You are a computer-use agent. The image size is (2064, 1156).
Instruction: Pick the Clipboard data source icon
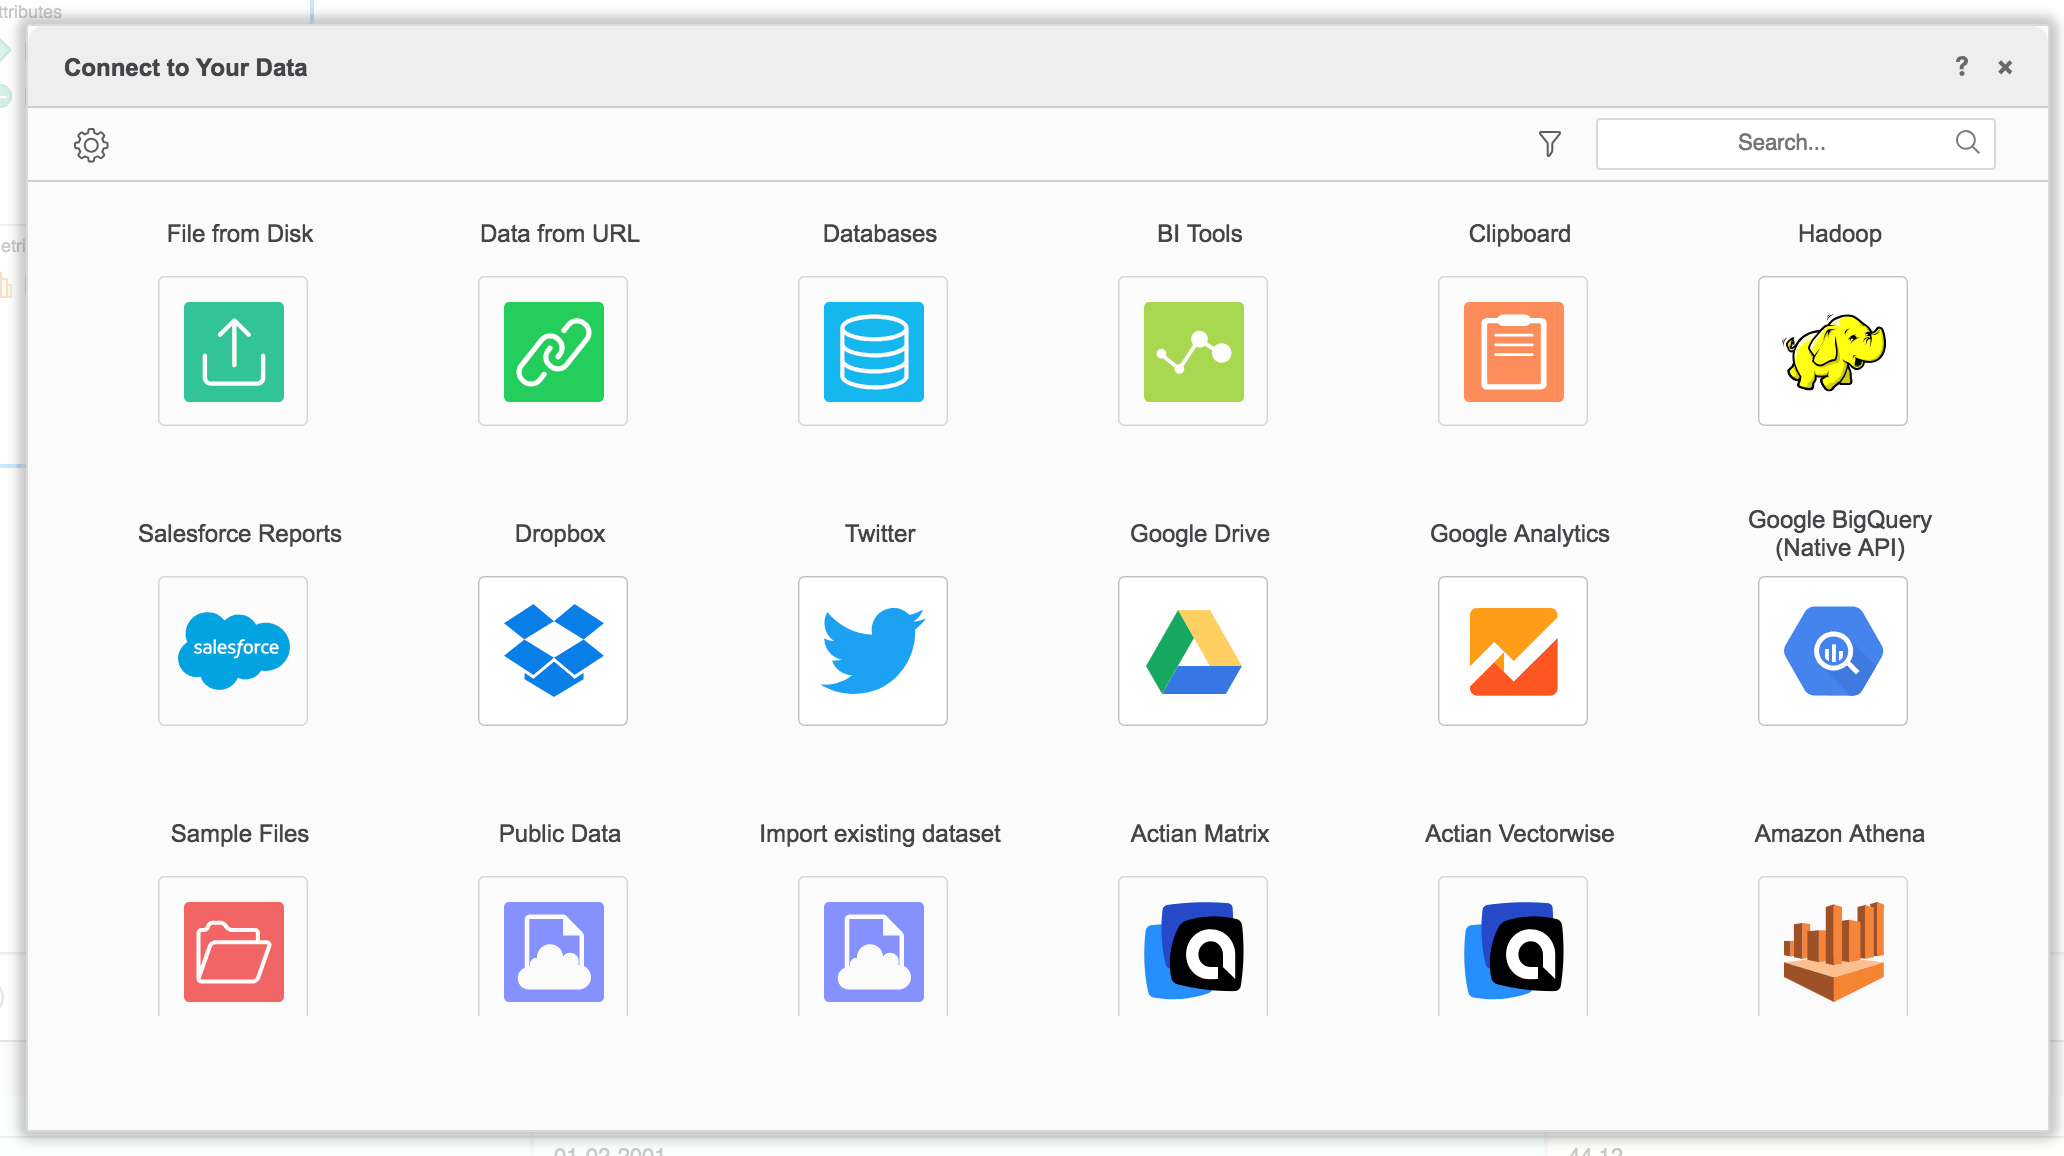click(x=1513, y=351)
